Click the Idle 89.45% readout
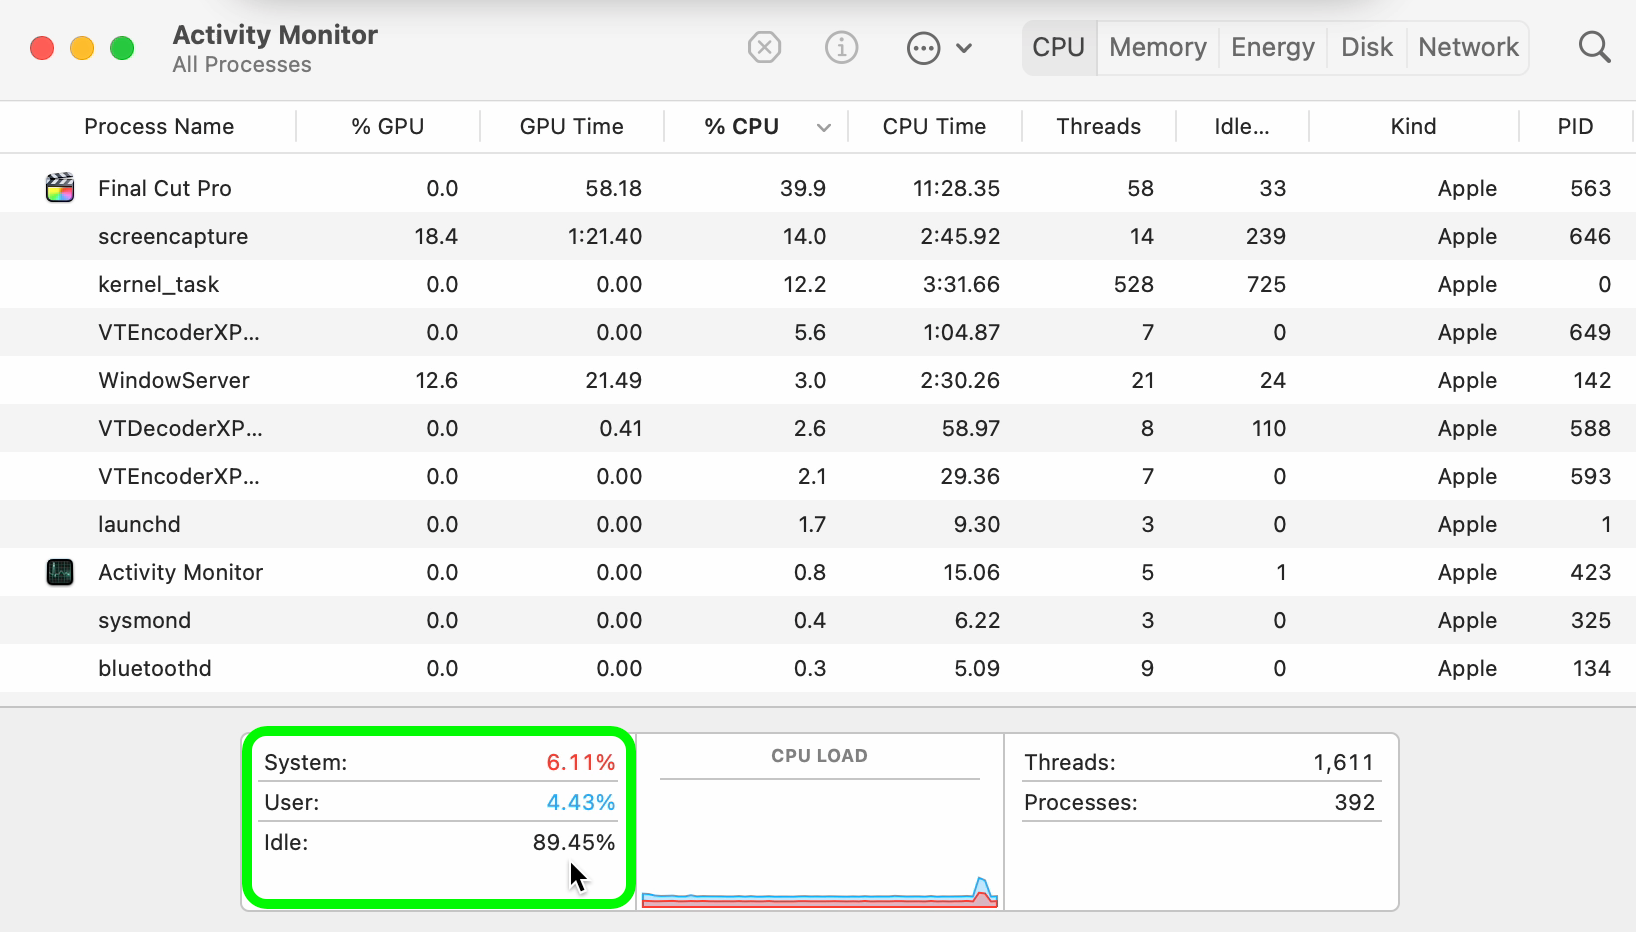Screen dimensions: 1636x932 [440, 842]
